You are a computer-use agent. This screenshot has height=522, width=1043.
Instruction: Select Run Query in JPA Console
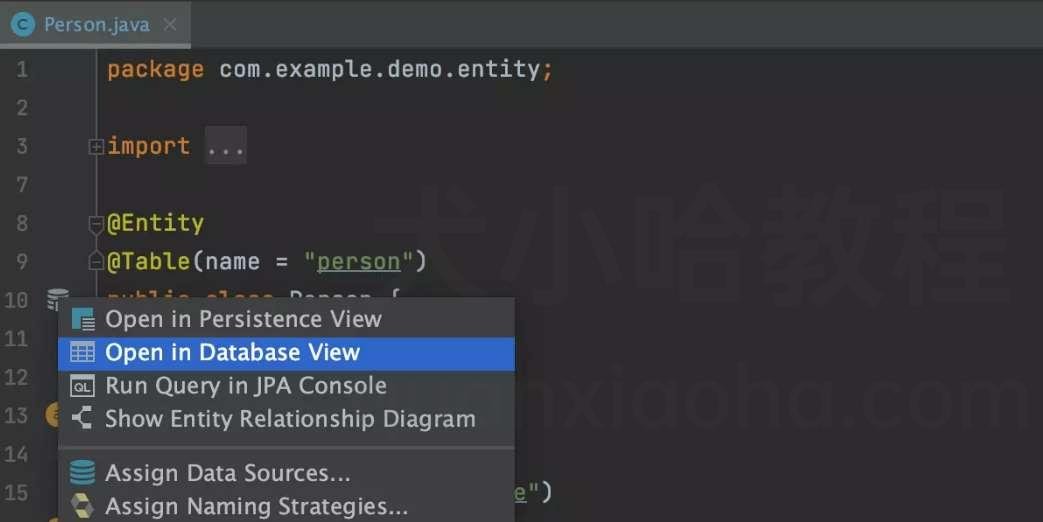286,386
